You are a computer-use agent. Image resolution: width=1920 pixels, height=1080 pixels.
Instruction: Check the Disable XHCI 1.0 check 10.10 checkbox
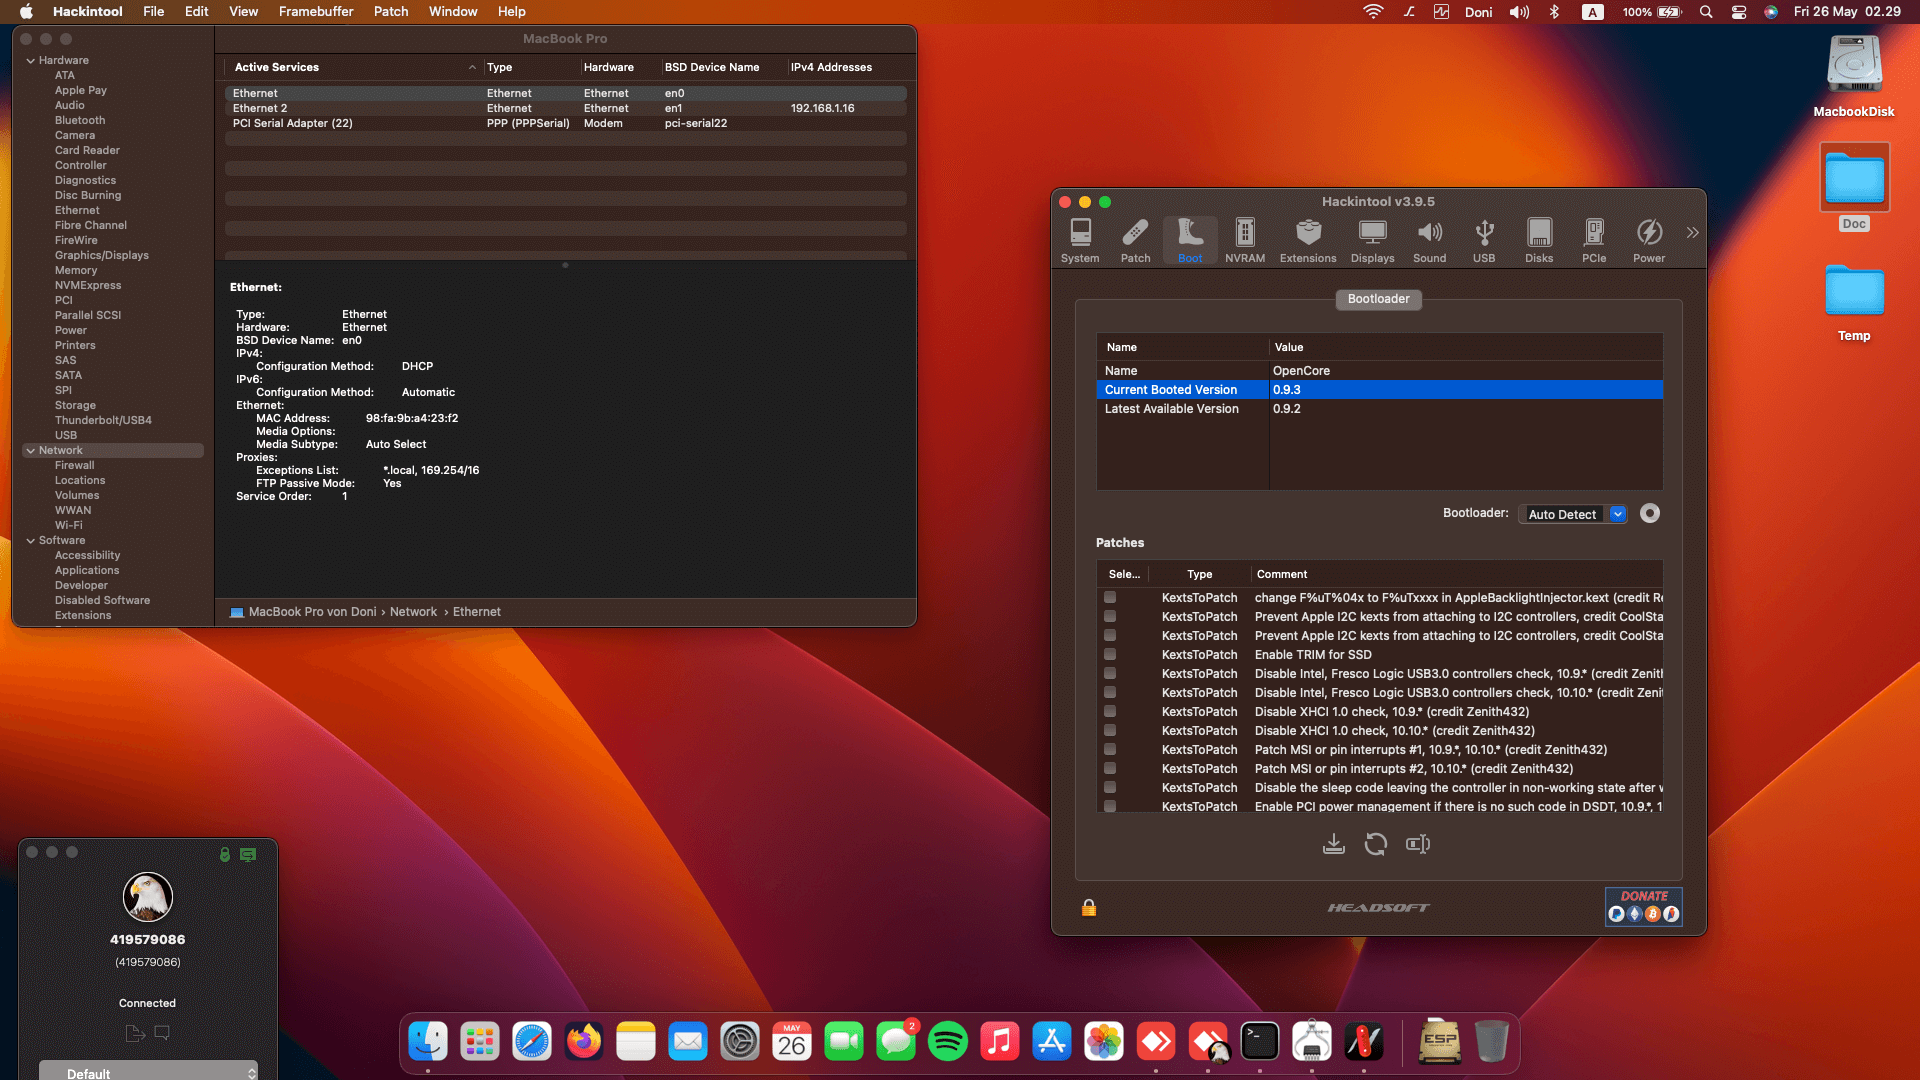tap(1110, 730)
